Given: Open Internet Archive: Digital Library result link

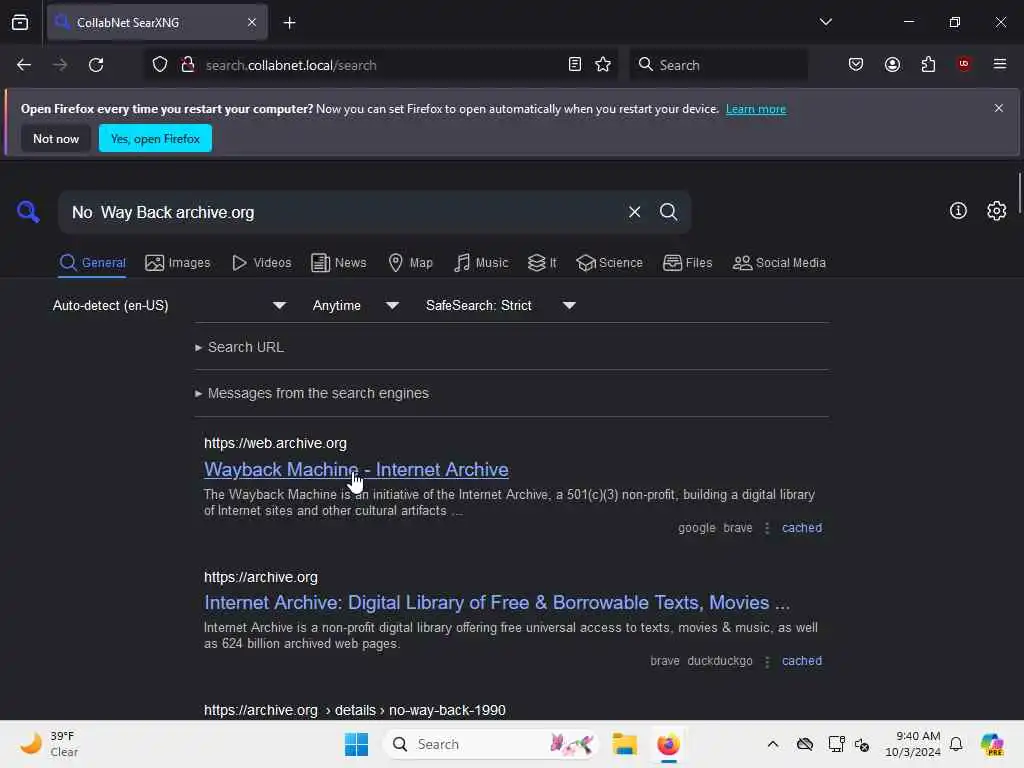Looking at the screenshot, I should click(497, 602).
